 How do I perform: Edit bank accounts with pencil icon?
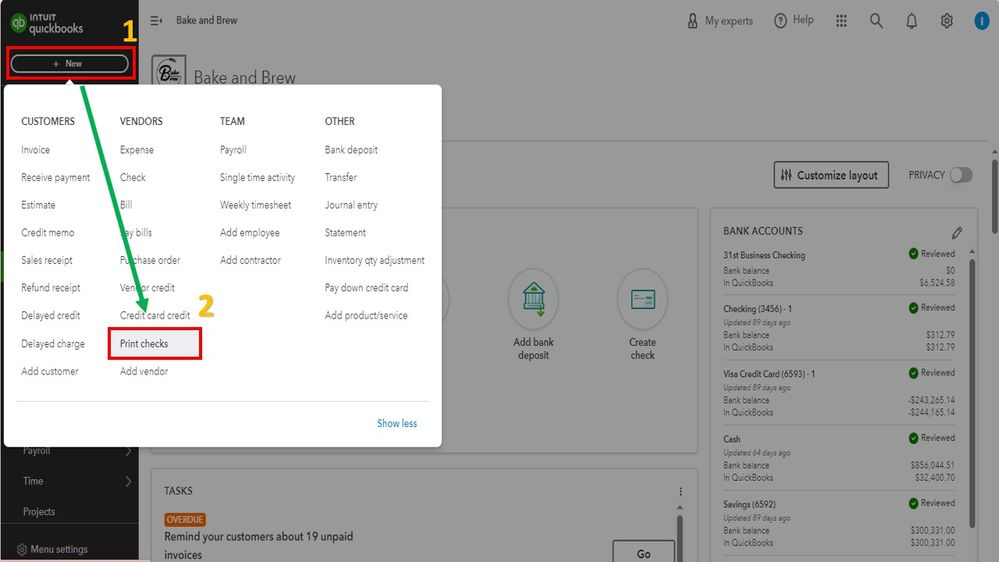pyautogui.click(x=957, y=233)
